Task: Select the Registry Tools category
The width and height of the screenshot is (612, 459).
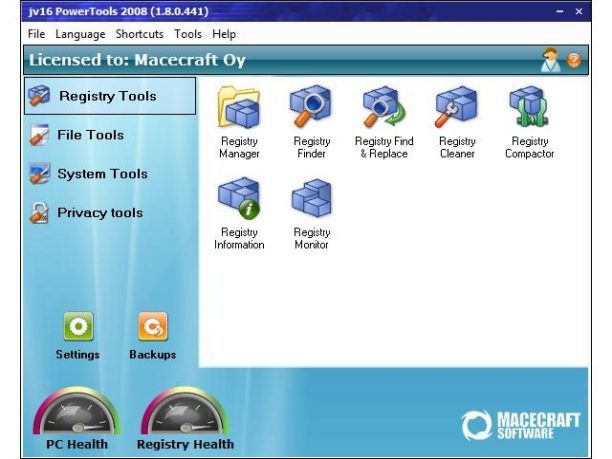Action: (x=110, y=96)
